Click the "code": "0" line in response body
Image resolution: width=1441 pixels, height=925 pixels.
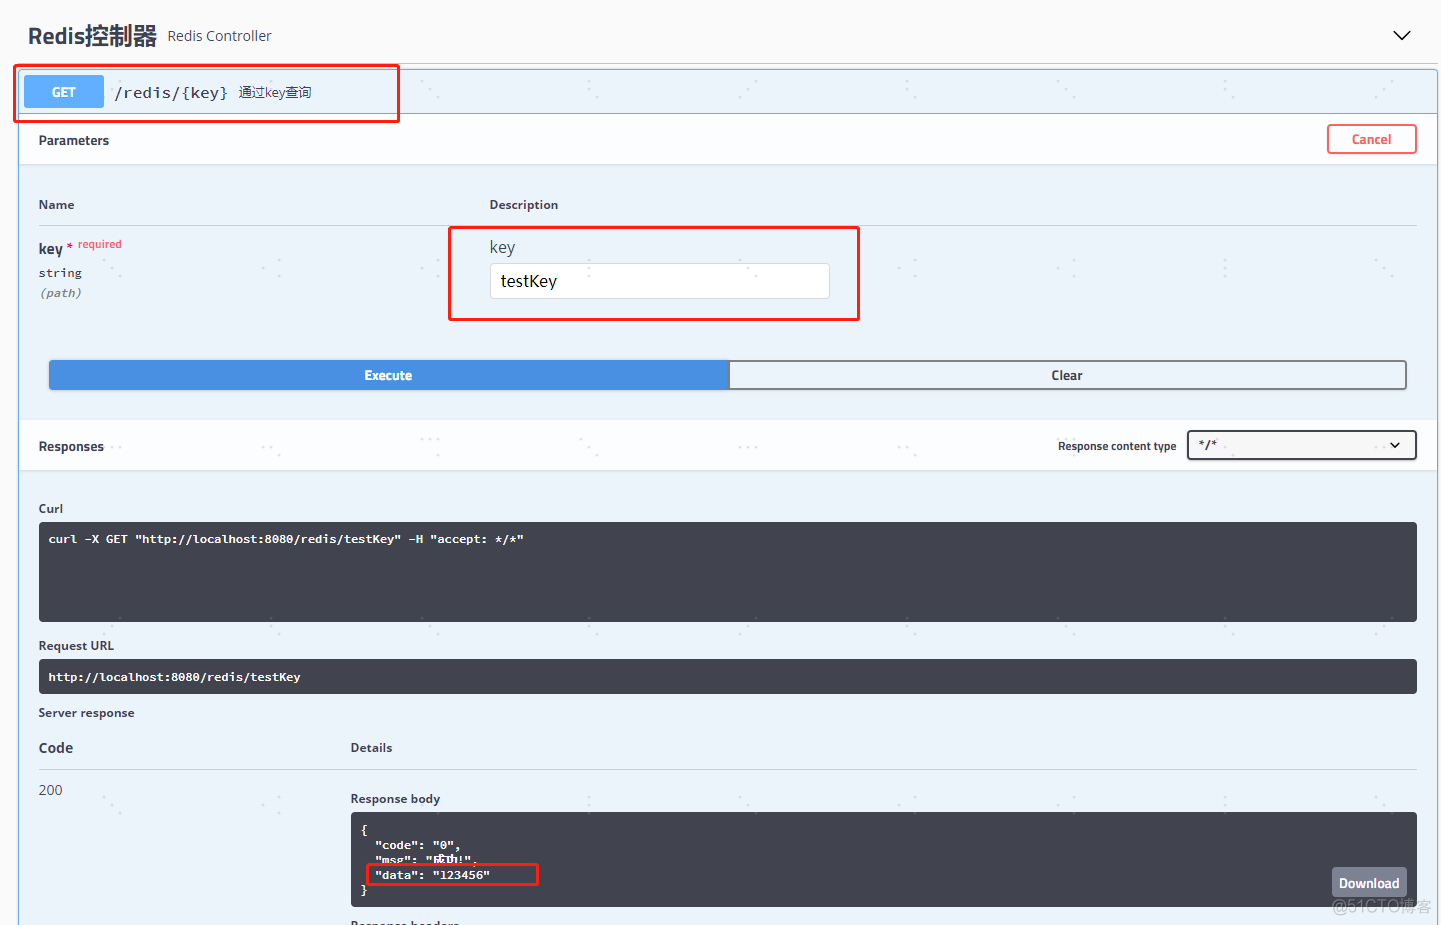(417, 845)
